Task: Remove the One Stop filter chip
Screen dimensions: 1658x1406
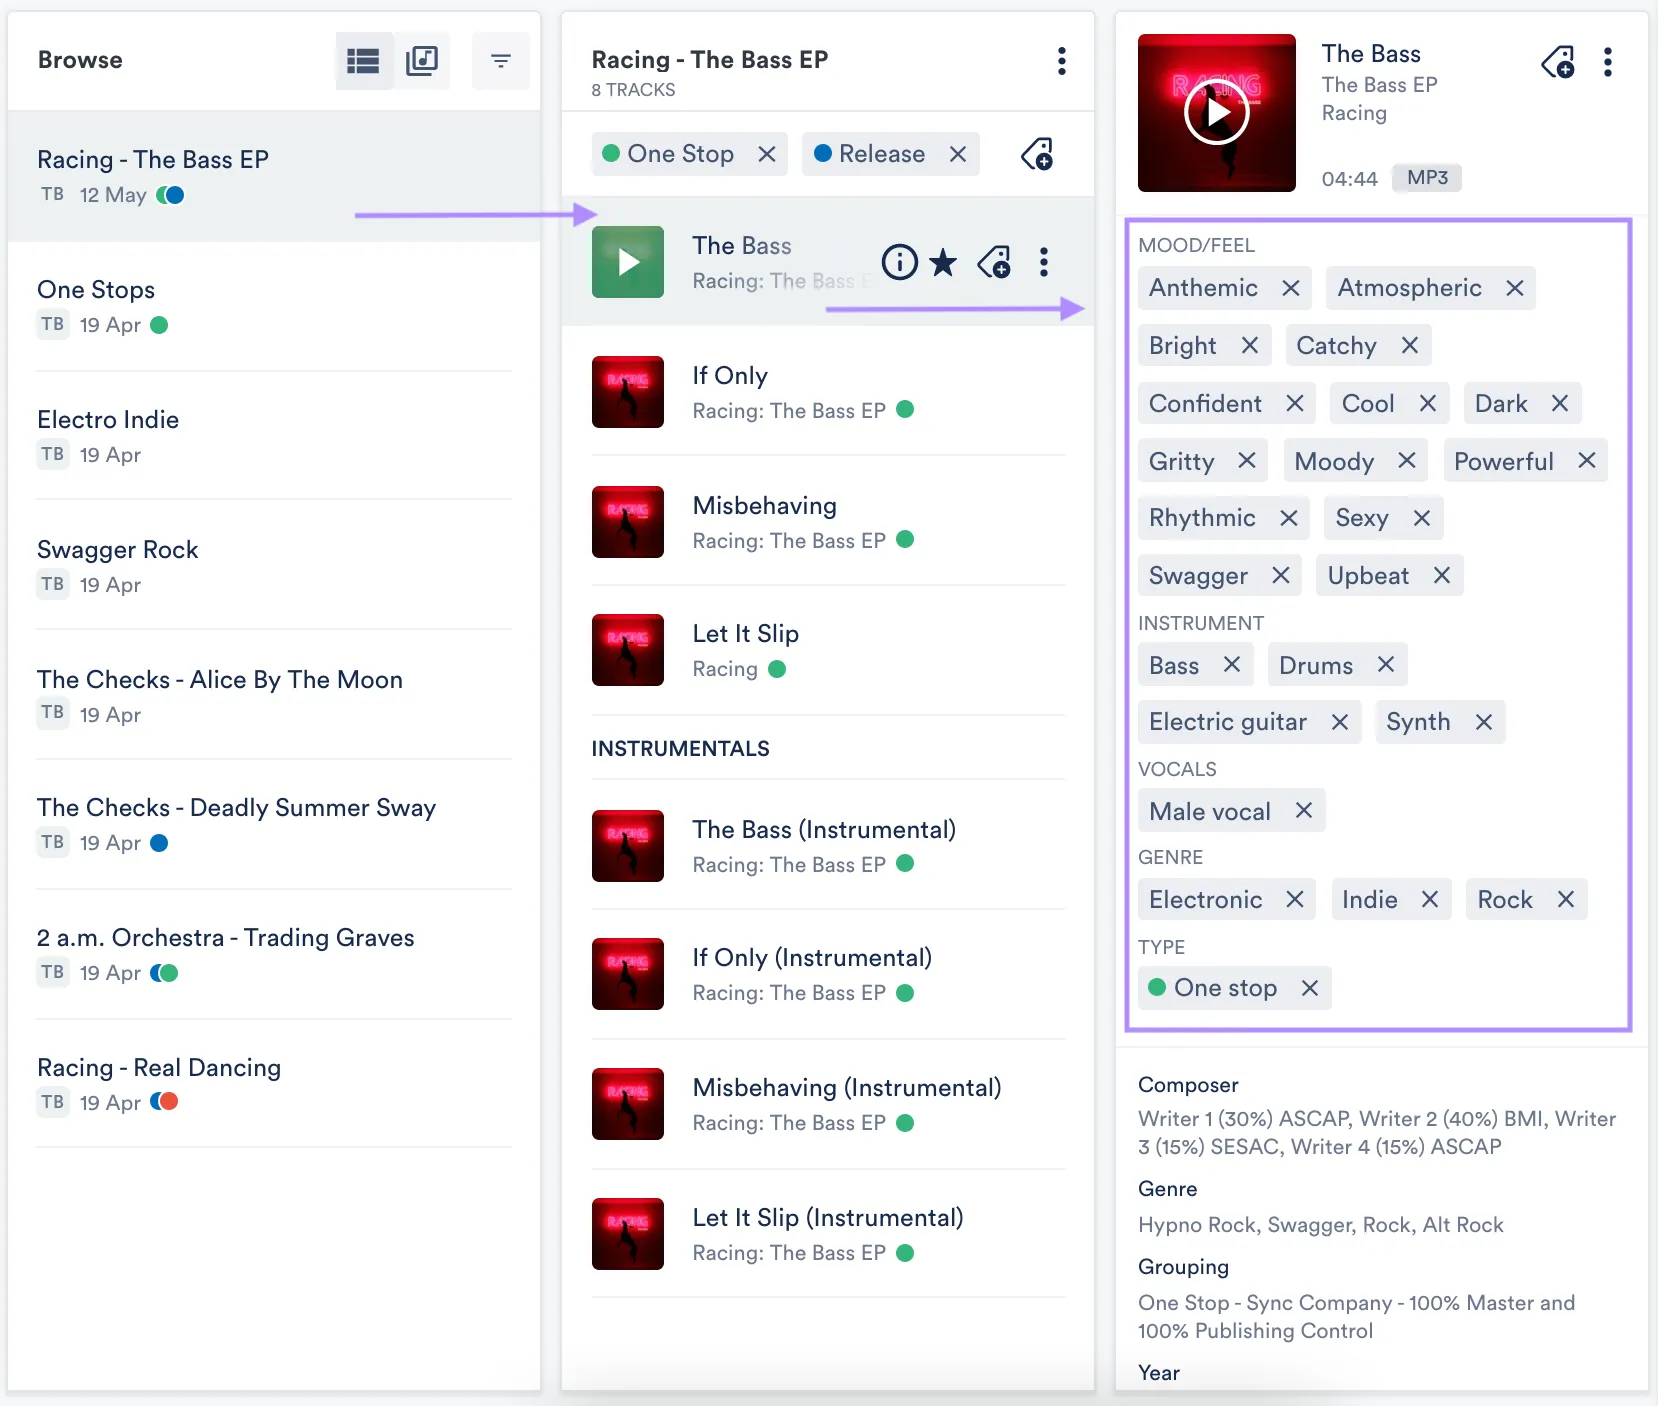Action: point(766,154)
